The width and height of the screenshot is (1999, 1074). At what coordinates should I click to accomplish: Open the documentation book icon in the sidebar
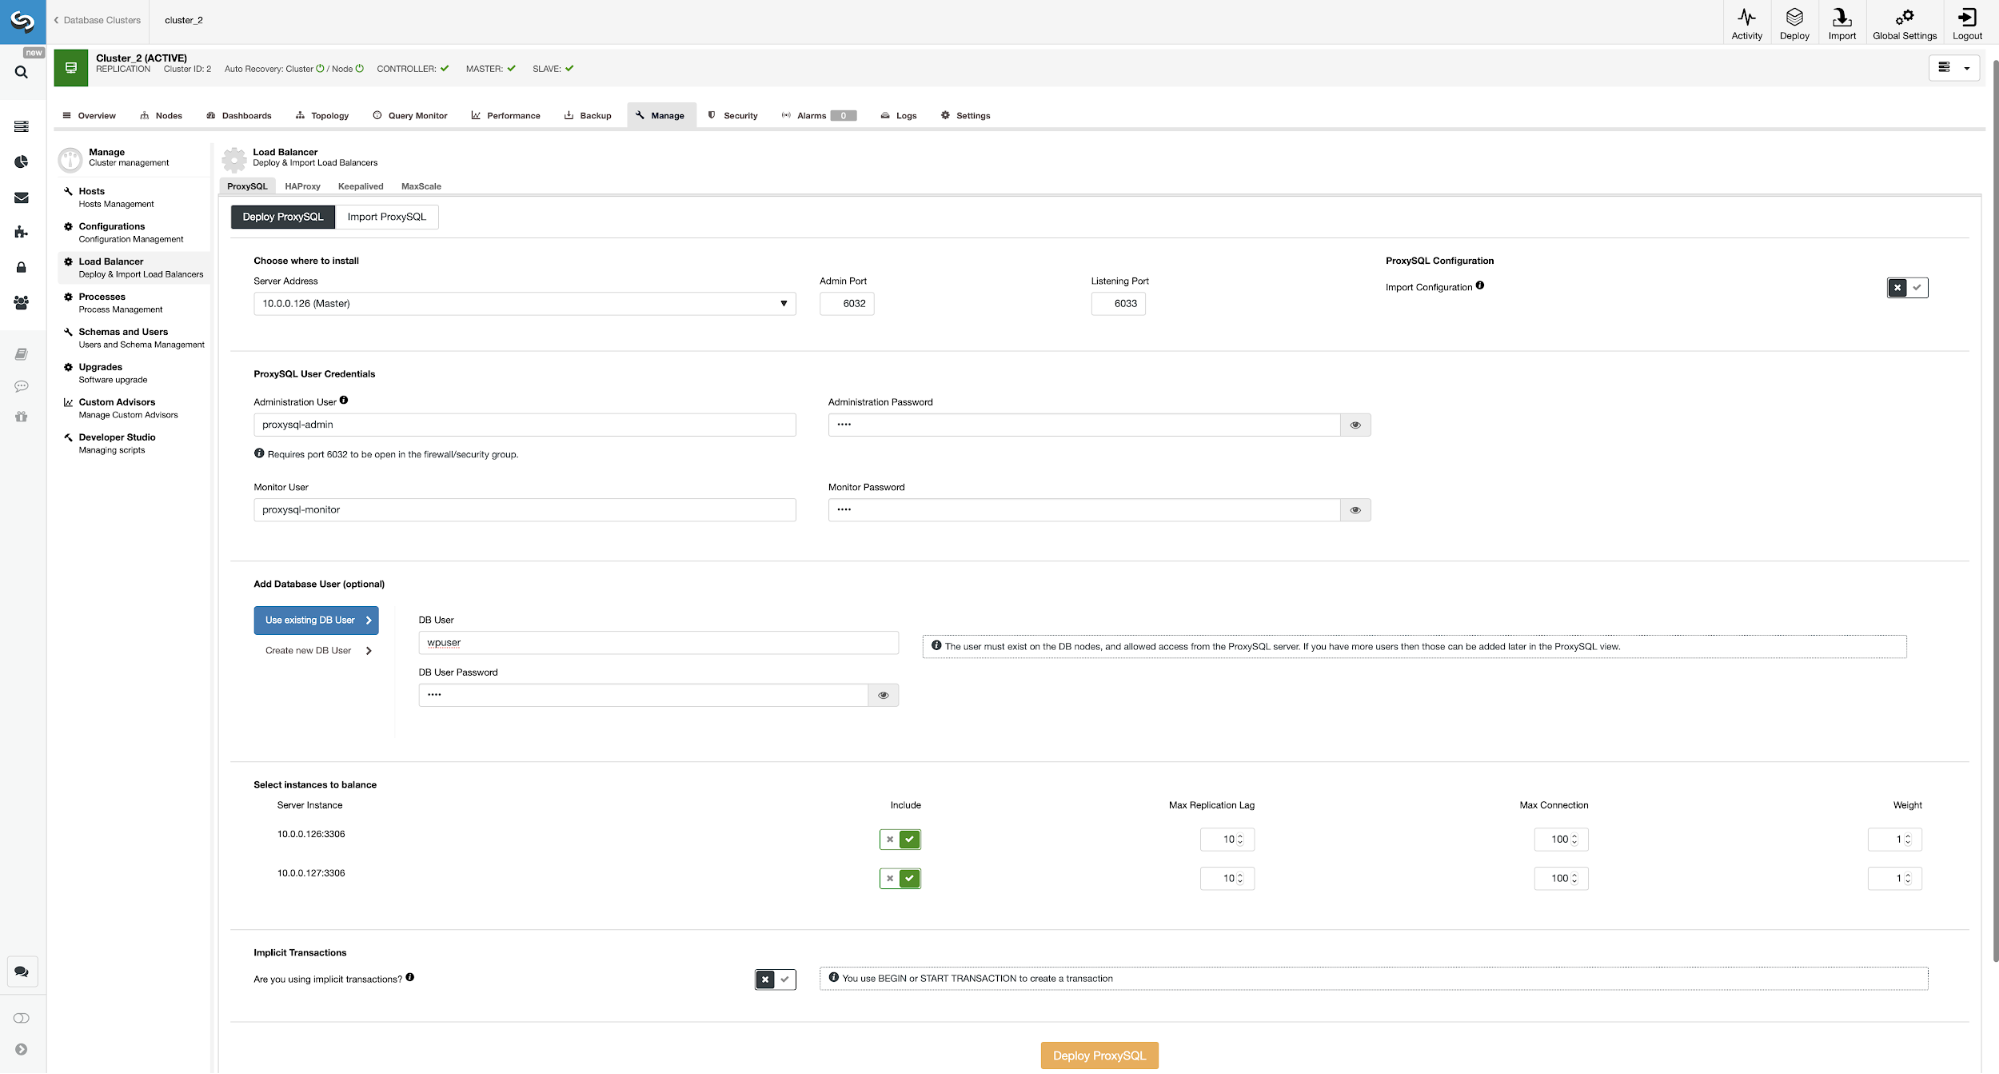[x=21, y=354]
